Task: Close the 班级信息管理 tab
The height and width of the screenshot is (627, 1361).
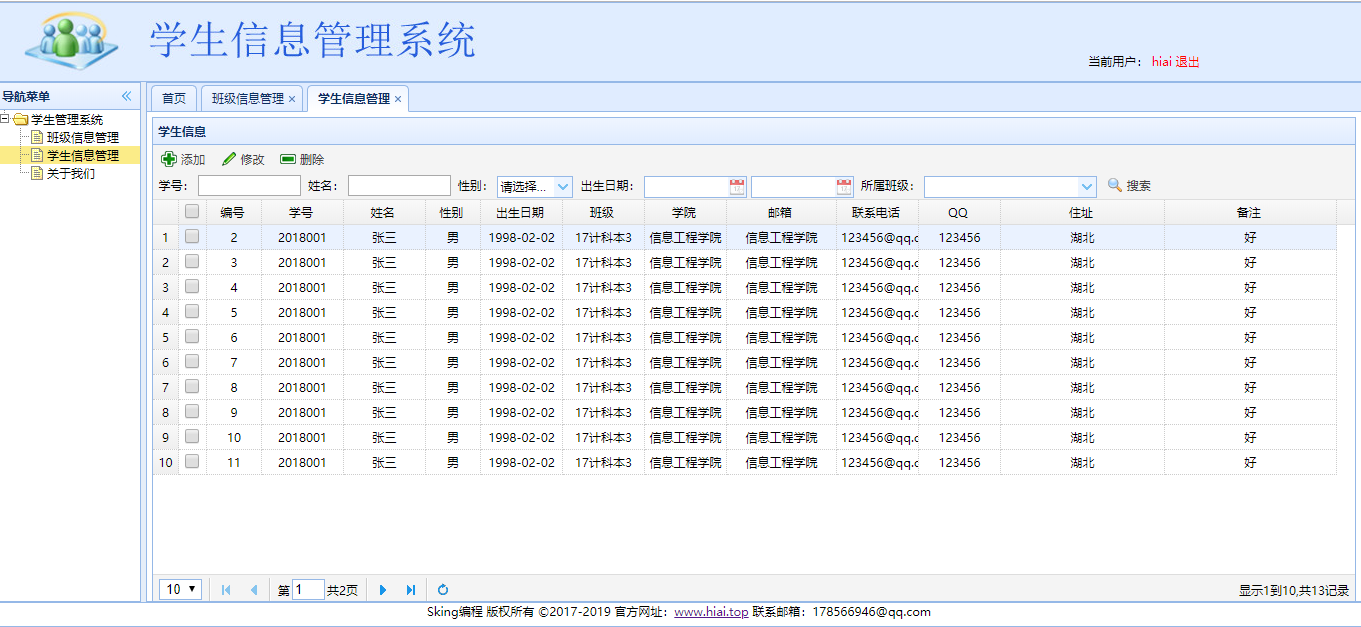Action: click(292, 99)
